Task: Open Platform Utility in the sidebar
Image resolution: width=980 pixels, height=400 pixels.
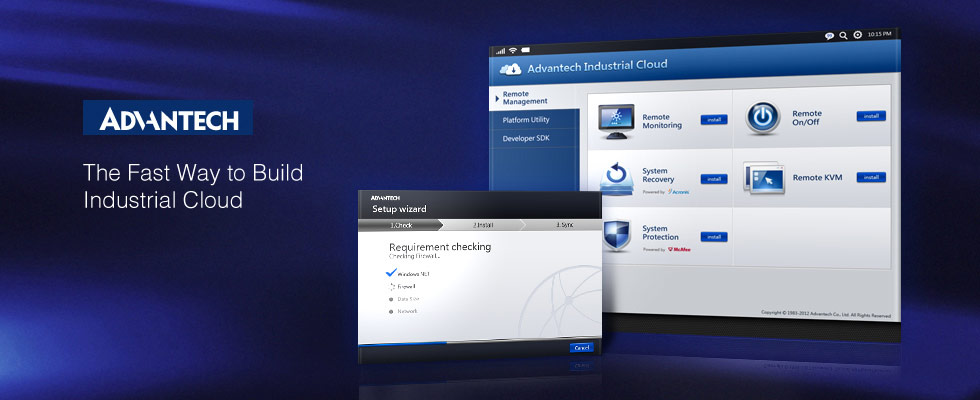Action: 534,119
